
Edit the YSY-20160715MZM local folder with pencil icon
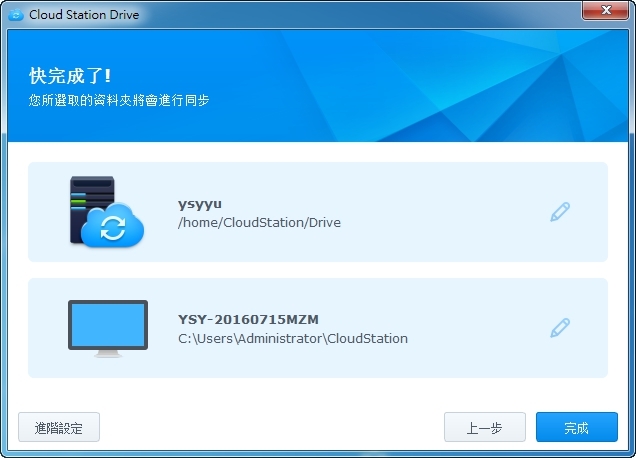click(560, 328)
